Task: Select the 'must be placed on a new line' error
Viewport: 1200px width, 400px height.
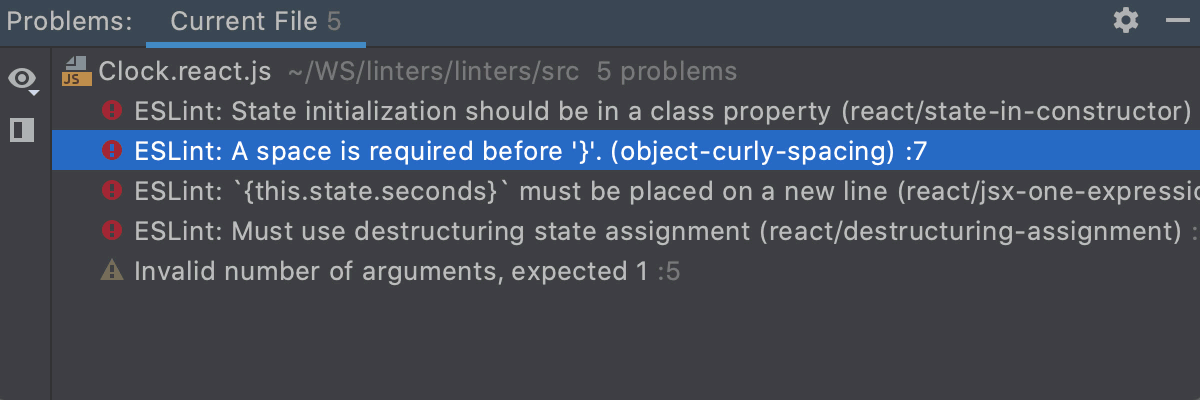Action: [x=625, y=191]
